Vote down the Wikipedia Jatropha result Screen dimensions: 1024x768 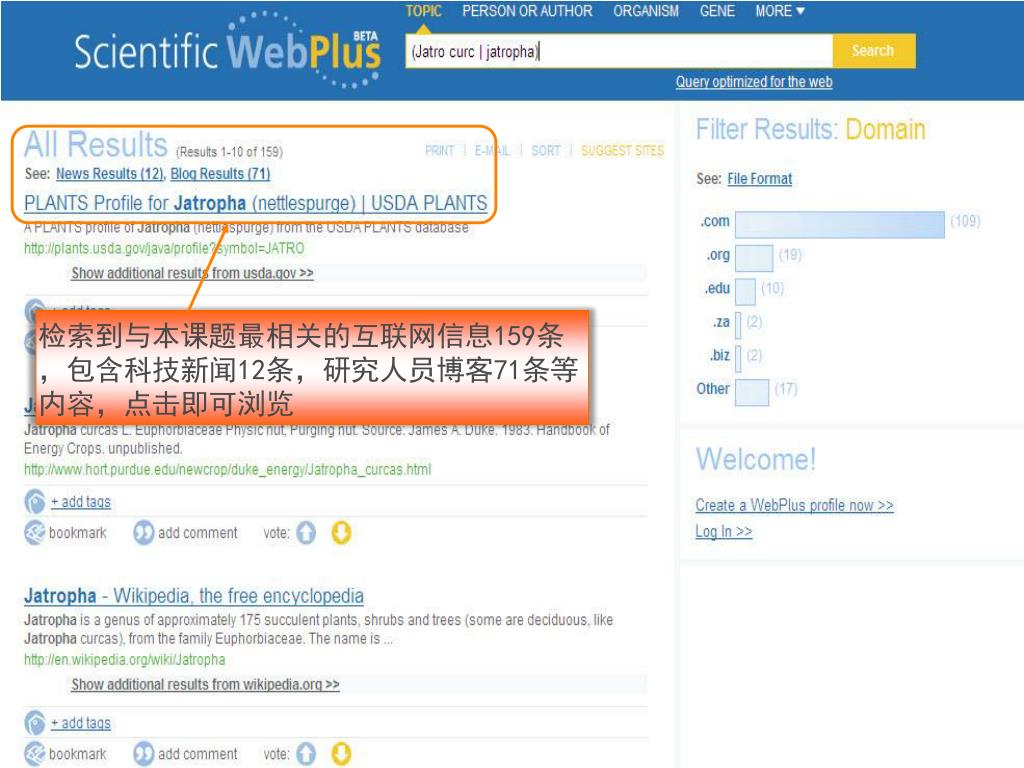[x=341, y=754]
